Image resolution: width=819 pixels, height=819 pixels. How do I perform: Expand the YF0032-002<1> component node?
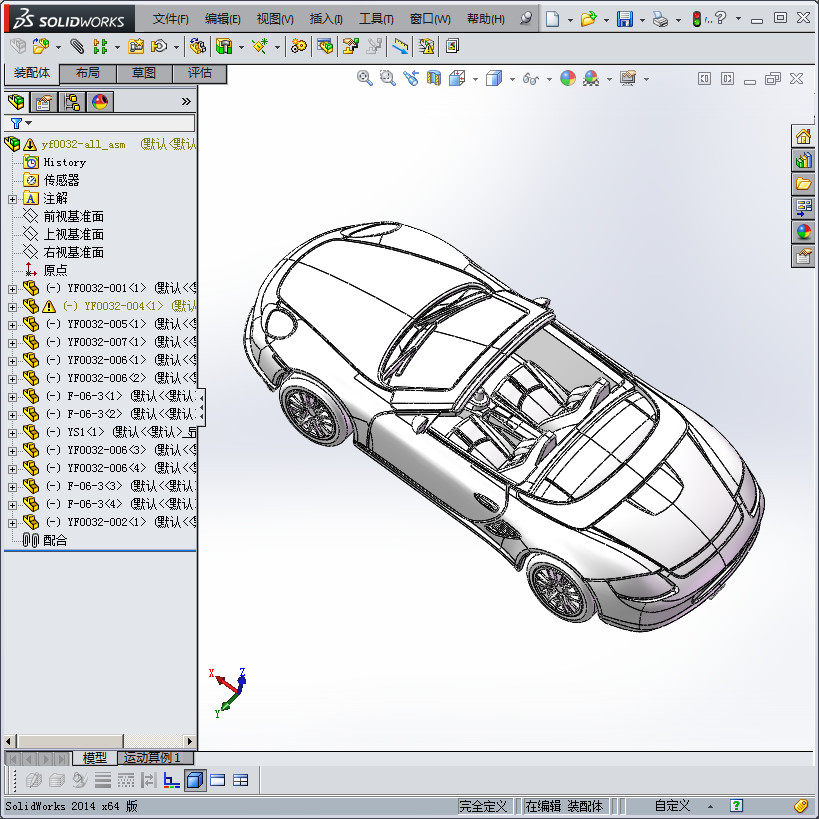[12, 523]
